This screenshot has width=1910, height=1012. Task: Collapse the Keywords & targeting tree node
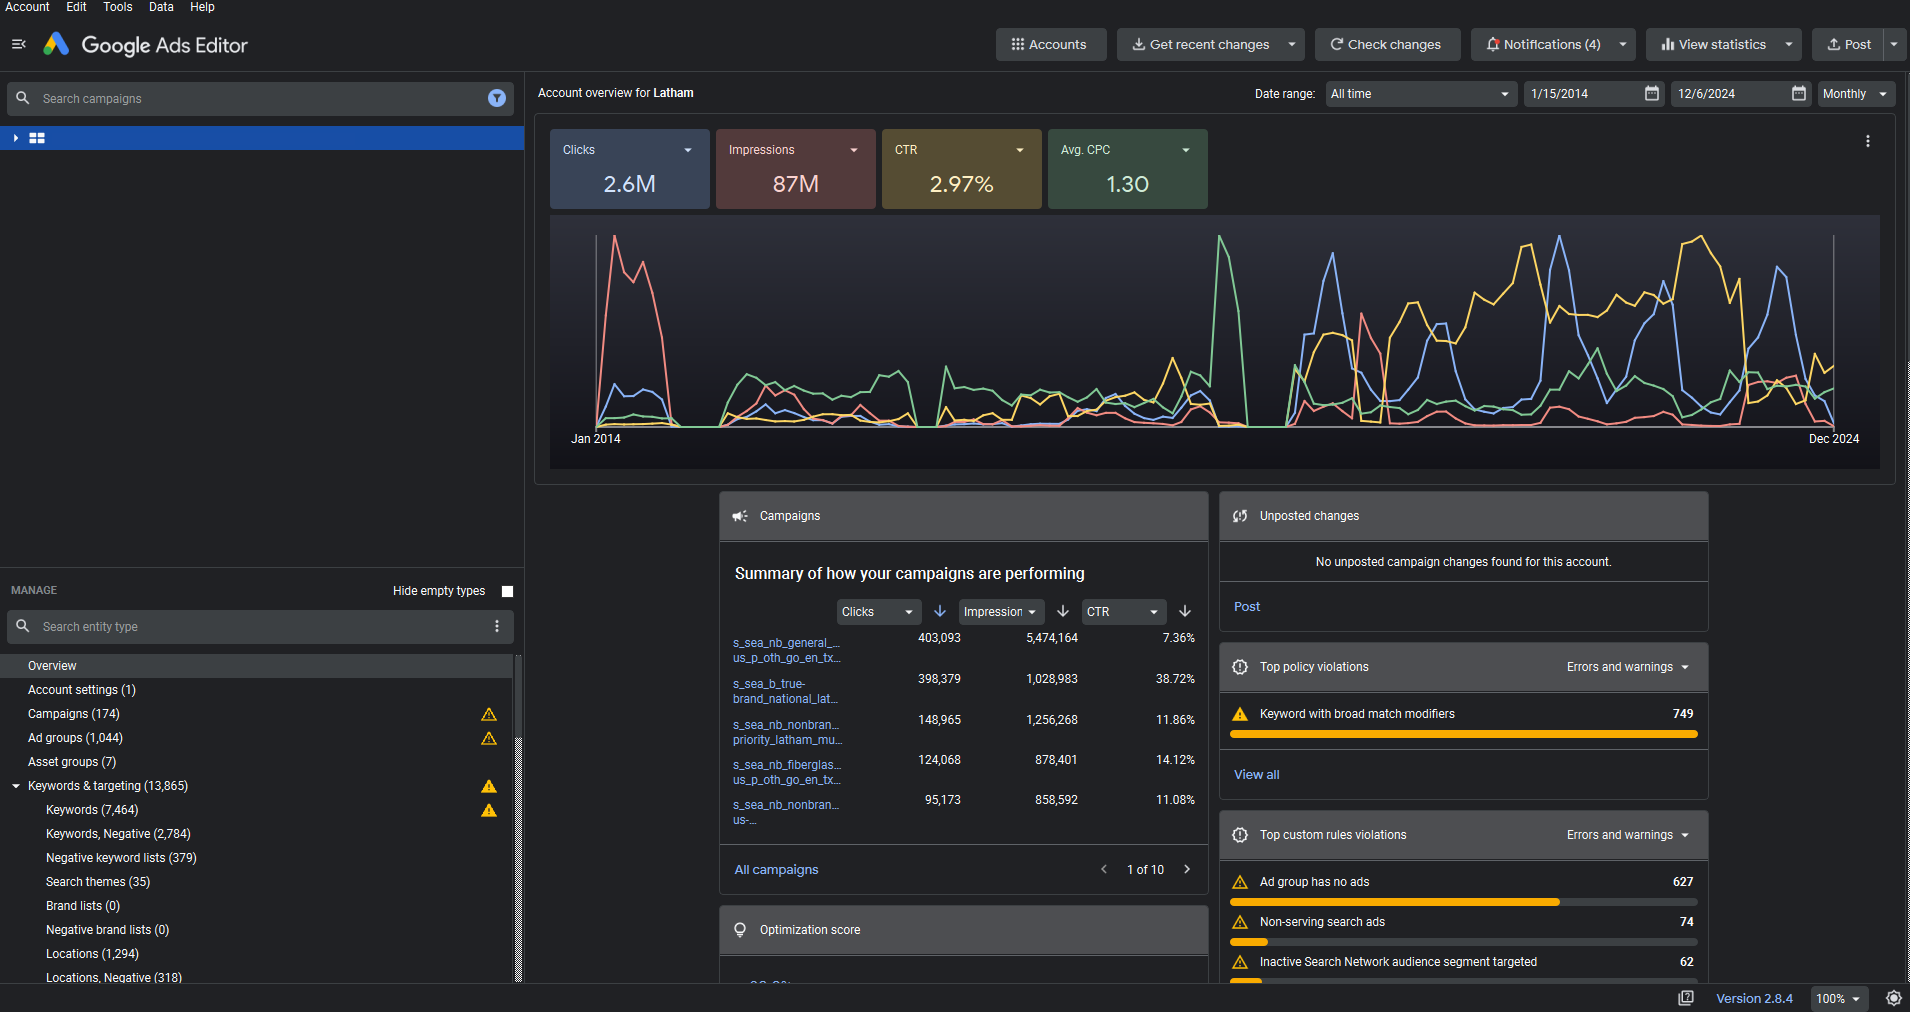16,786
